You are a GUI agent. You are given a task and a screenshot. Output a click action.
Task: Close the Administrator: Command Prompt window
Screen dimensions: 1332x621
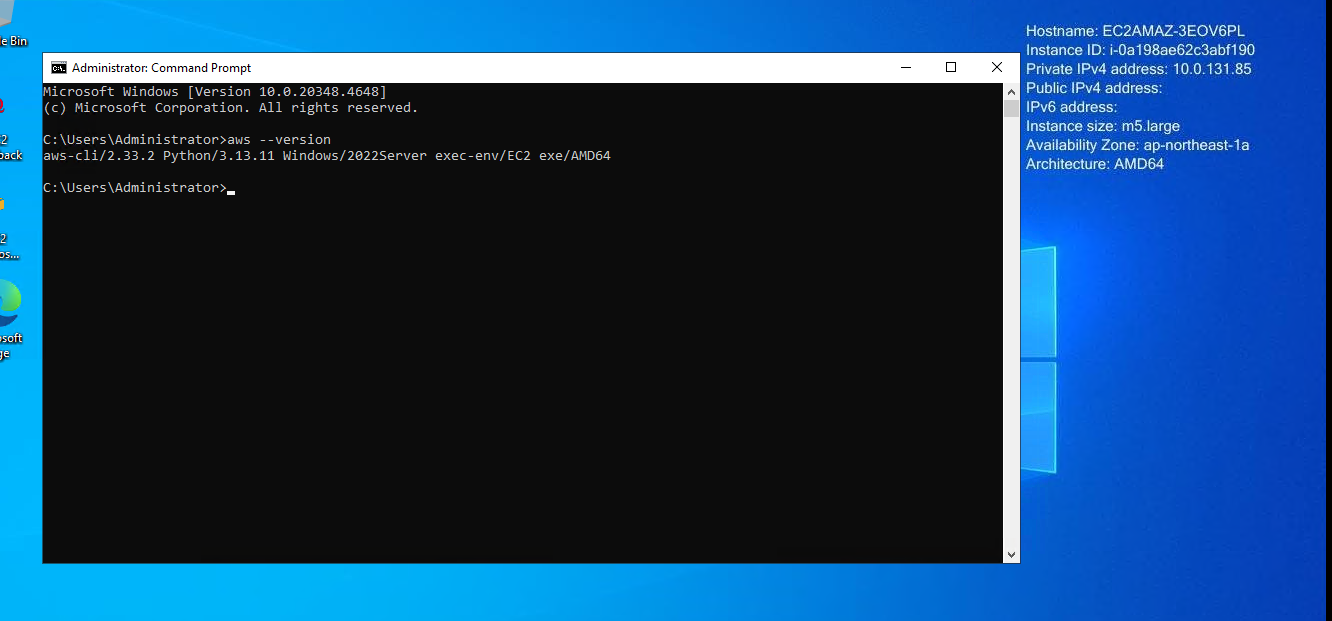[997, 68]
